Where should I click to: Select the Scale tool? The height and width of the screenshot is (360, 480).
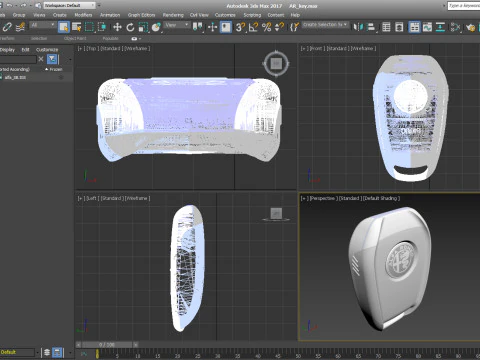[x=143, y=27]
